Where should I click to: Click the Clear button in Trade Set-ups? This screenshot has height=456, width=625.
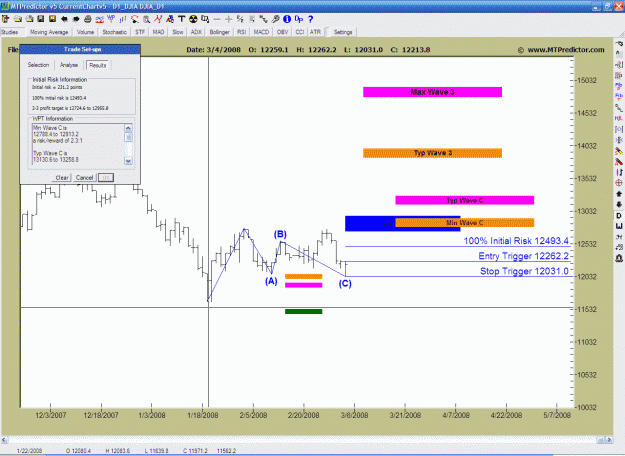pyautogui.click(x=62, y=178)
